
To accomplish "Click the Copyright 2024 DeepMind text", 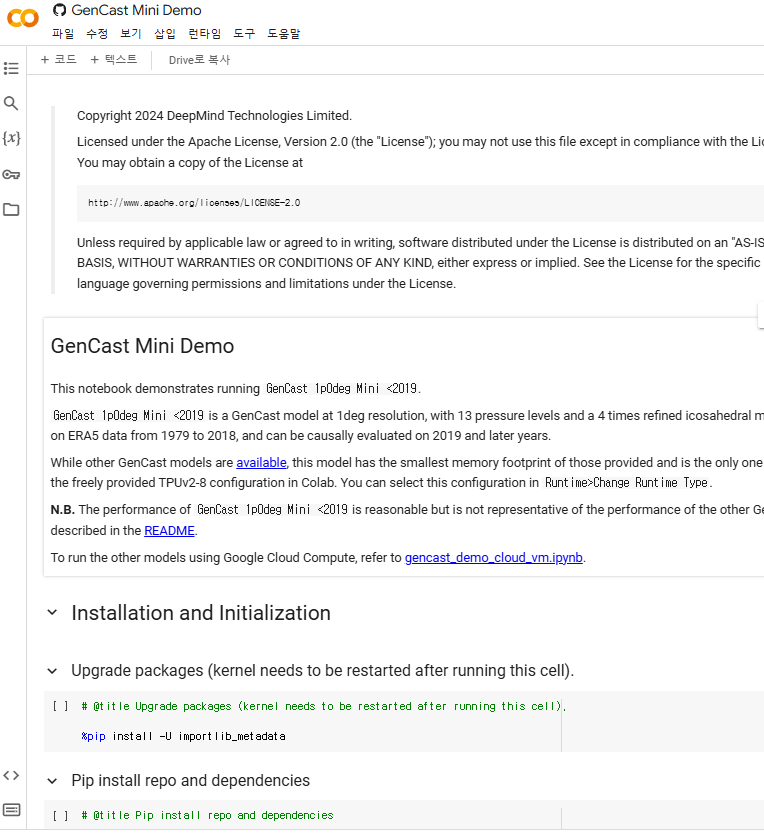I will [x=214, y=116].
